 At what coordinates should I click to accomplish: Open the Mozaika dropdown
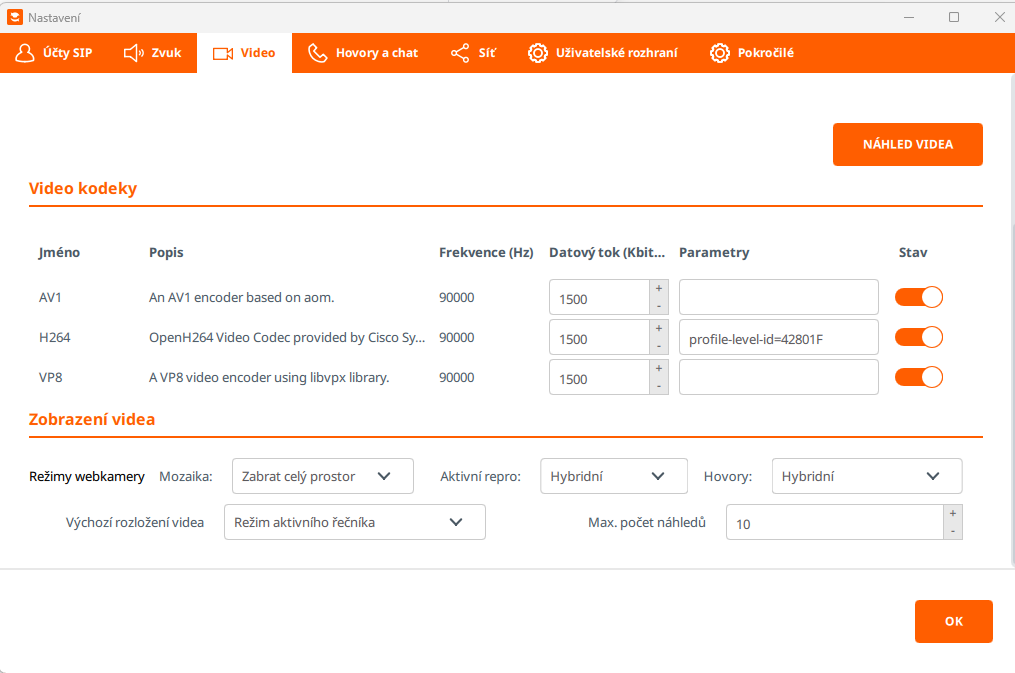click(322, 477)
